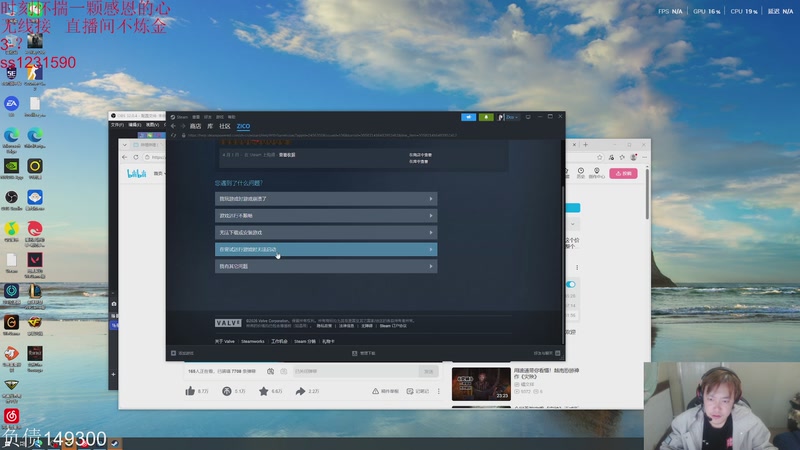Open the Steam 库 tab
The width and height of the screenshot is (800, 450).
point(210,126)
